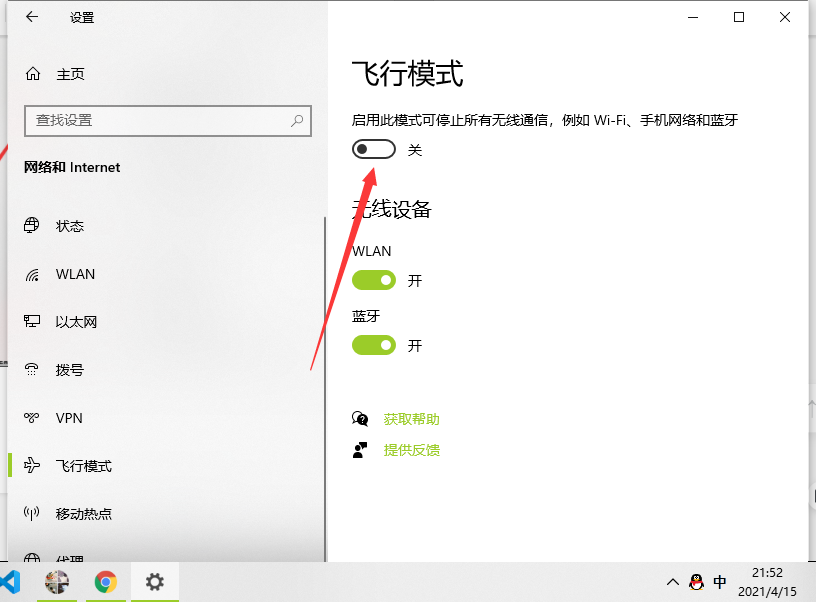Click the 提供反馈 feedback link
Image resolution: width=816 pixels, height=602 pixels.
click(411, 450)
